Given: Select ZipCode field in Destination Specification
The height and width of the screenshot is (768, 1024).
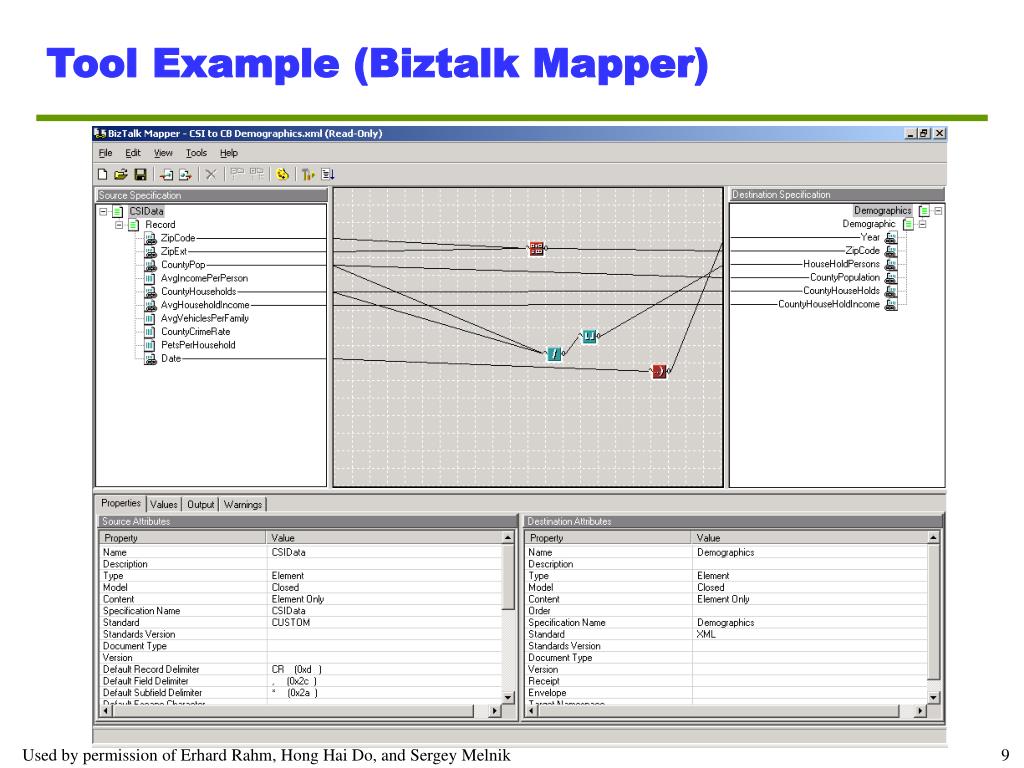Looking at the screenshot, I should click(x=862, y=251).
